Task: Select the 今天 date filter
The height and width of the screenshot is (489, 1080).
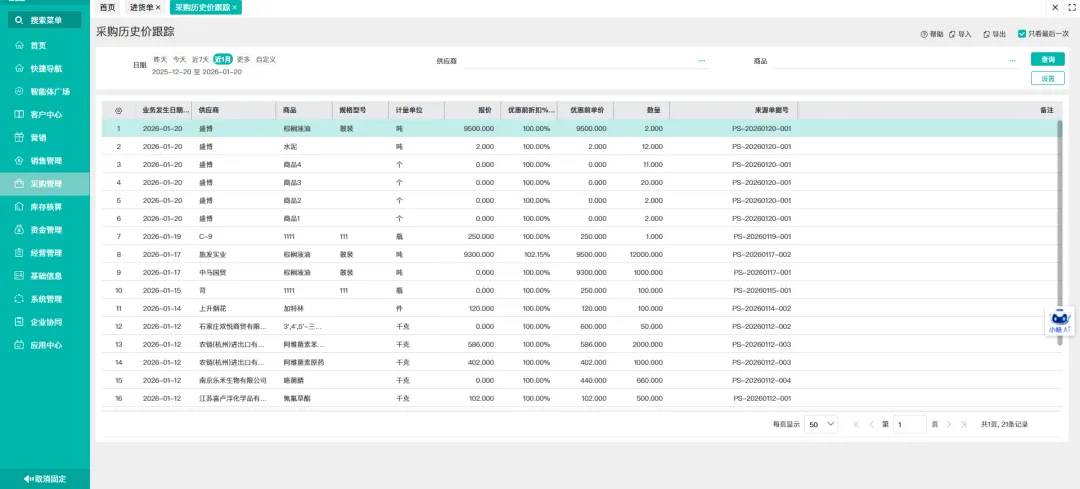Action: [x=179, y=59]
